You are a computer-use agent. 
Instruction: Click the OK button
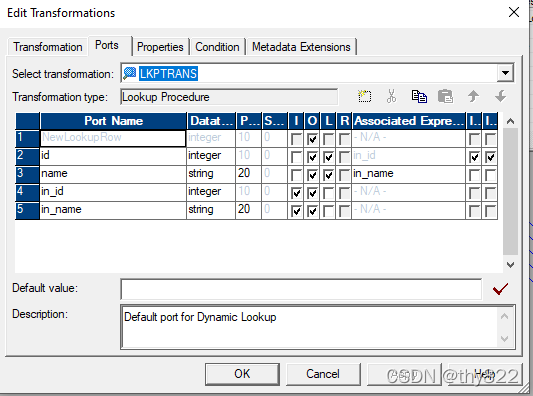click(x=242, y=374)
